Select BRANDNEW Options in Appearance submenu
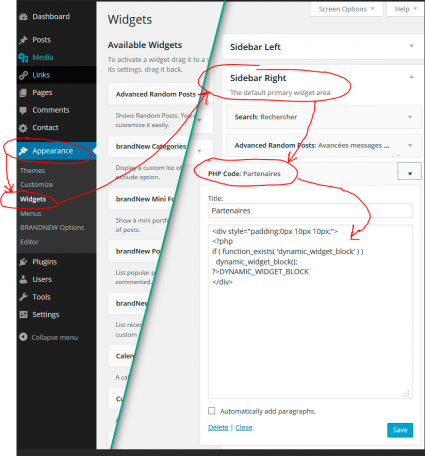Image resolution: width=425 pixels, height=456 pixels. click(52, 228)
